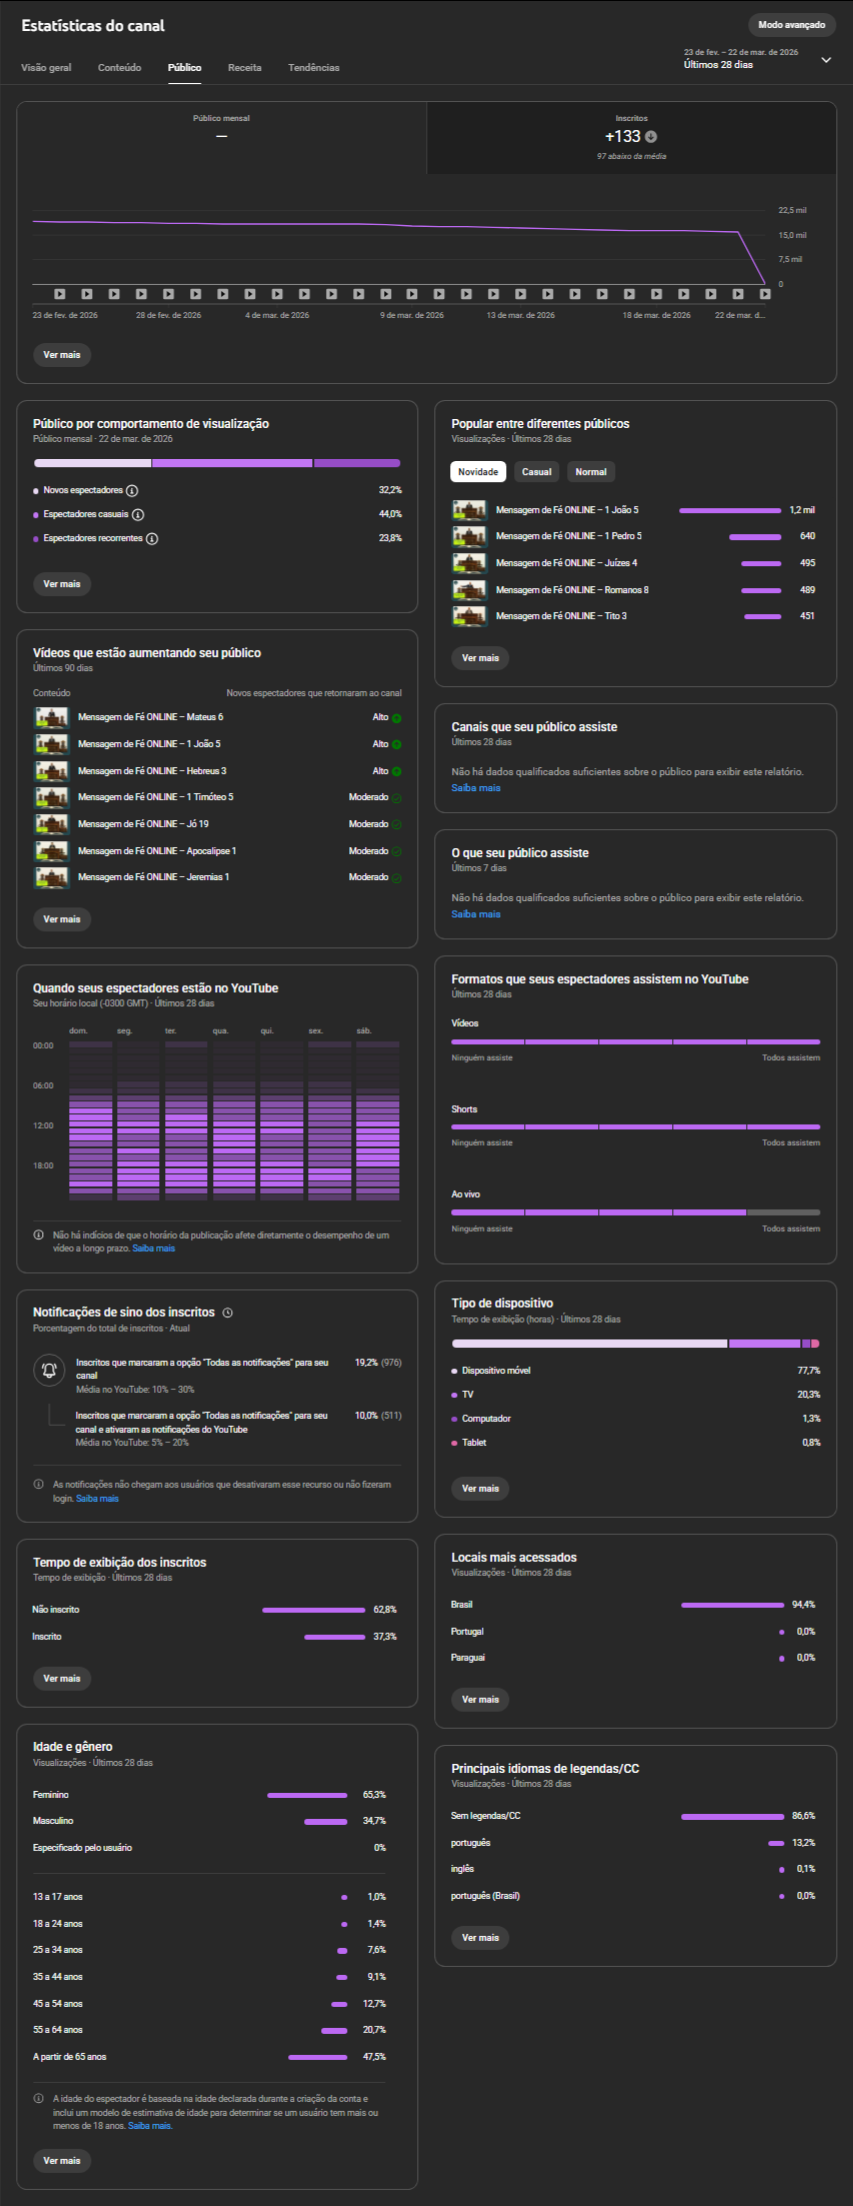Open Mensagem de Fé ONLINE – Mateus 6

click(x=151, y=717)
